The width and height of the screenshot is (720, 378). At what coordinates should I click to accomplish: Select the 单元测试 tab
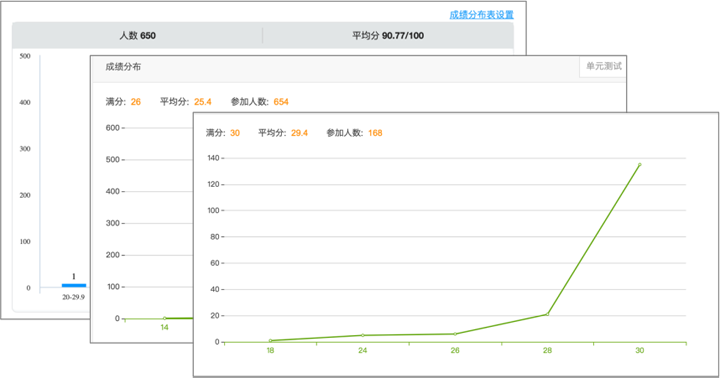pos(603,67)
